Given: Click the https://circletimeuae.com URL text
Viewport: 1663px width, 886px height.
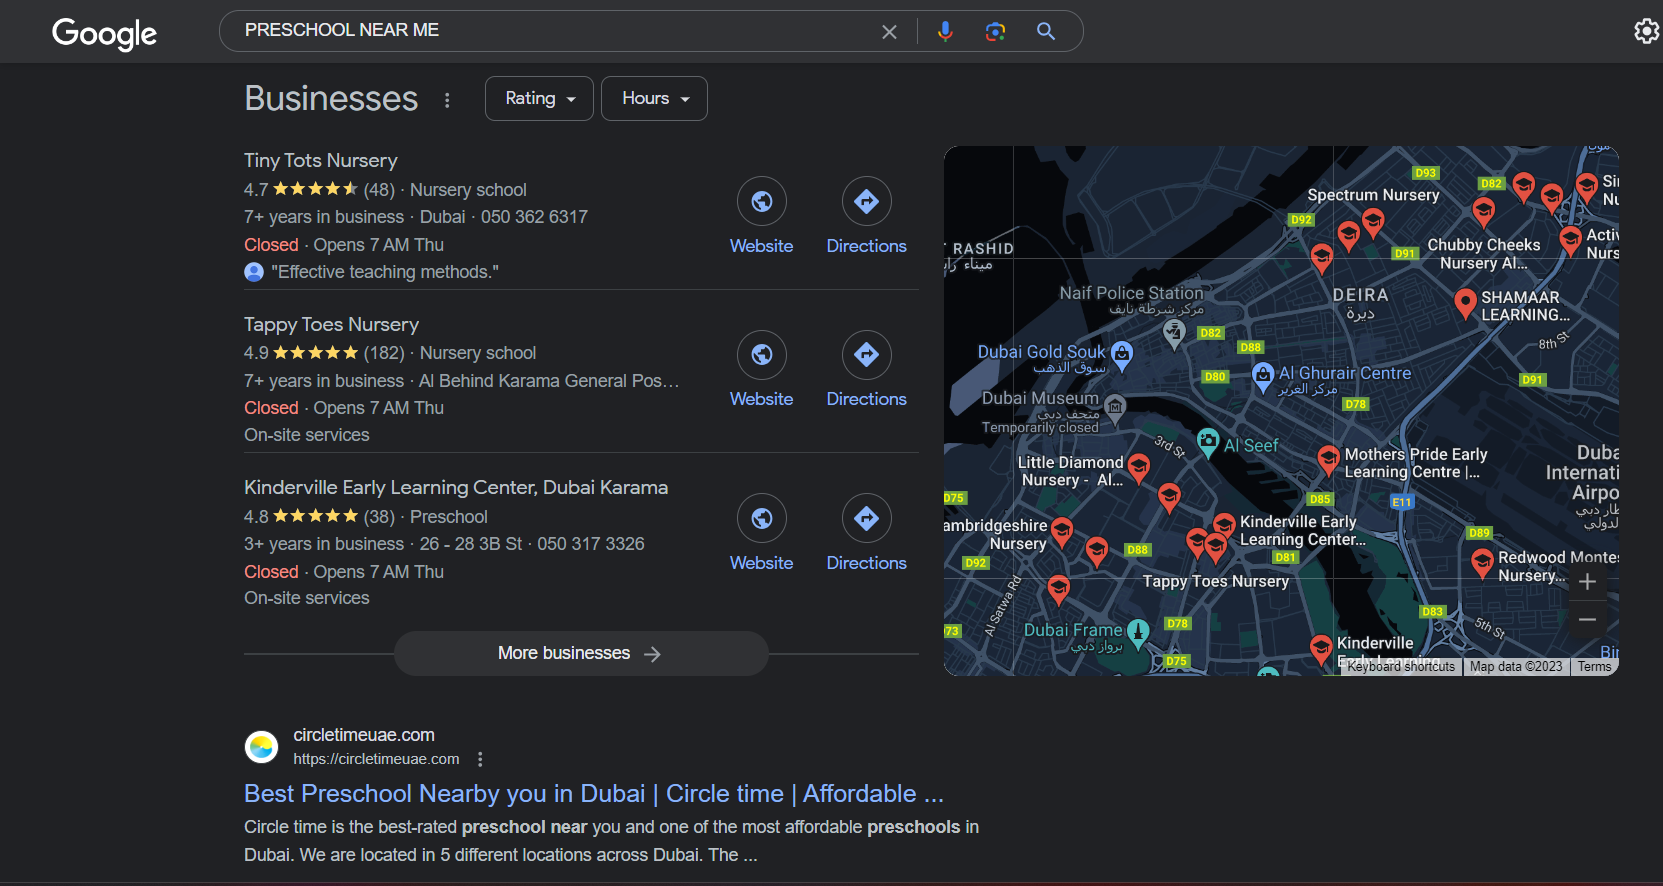Looking at the screenshot, I should coord(376,759).
